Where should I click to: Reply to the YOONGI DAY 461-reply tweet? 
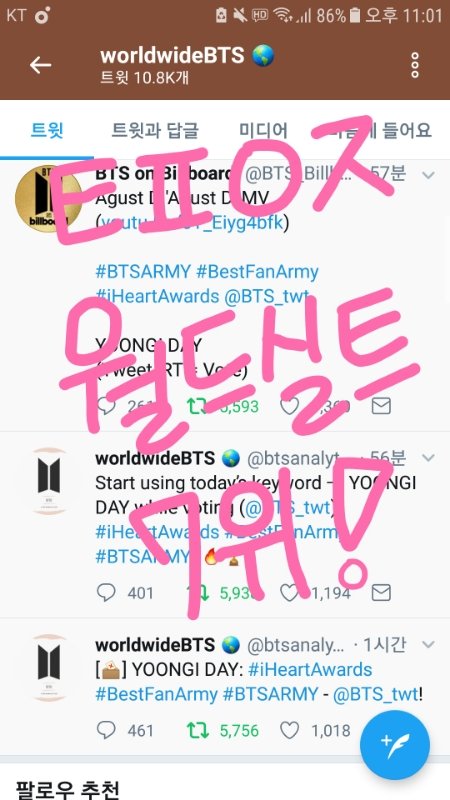(x=106, y=731)
